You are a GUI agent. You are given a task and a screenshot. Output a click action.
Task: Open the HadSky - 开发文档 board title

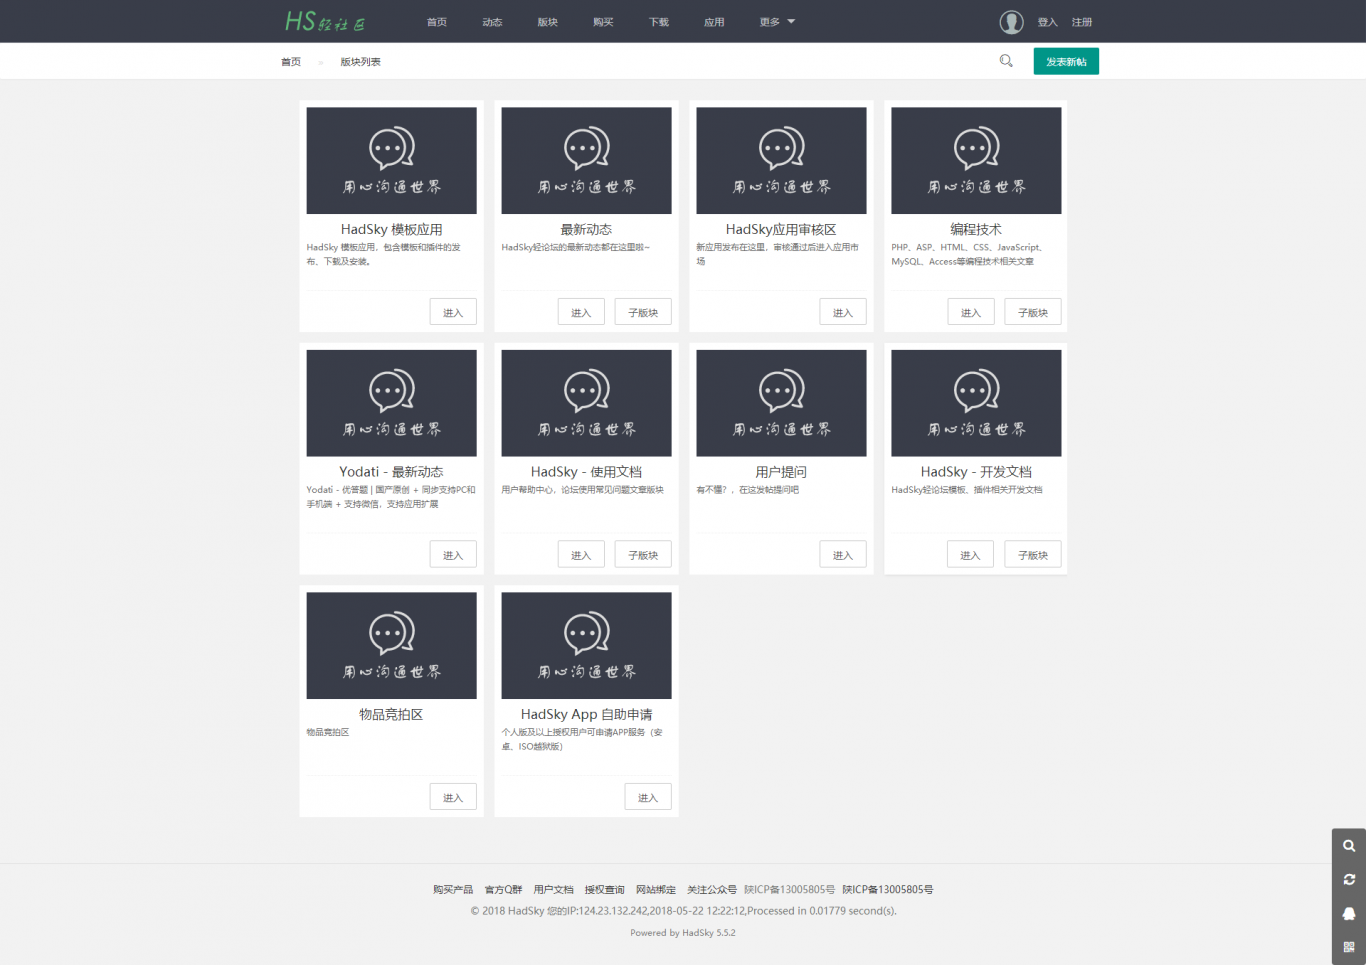point(976,472)
